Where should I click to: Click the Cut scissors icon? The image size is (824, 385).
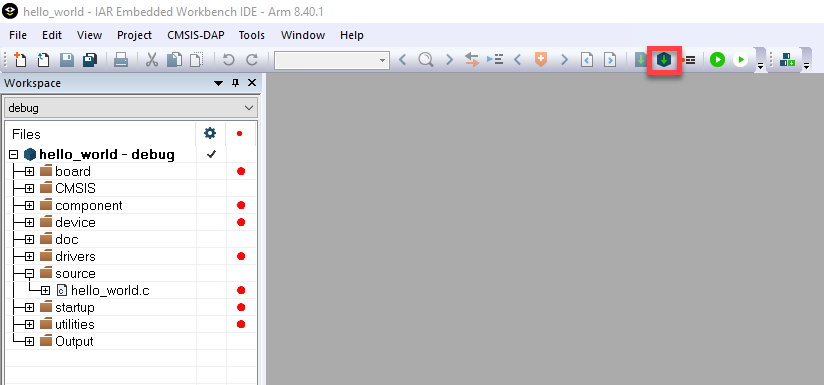pos(152,60)
